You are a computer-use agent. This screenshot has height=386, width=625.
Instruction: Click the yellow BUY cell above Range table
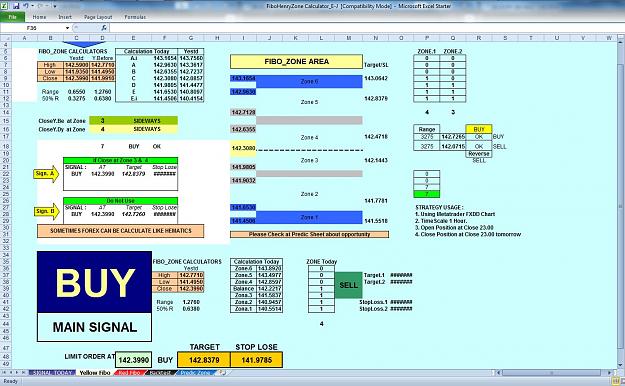point(479,129)
